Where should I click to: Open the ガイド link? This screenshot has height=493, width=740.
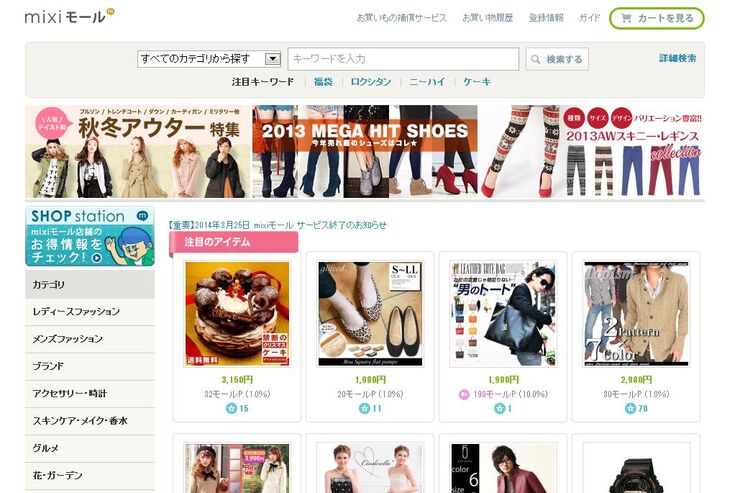pos(589,18)
